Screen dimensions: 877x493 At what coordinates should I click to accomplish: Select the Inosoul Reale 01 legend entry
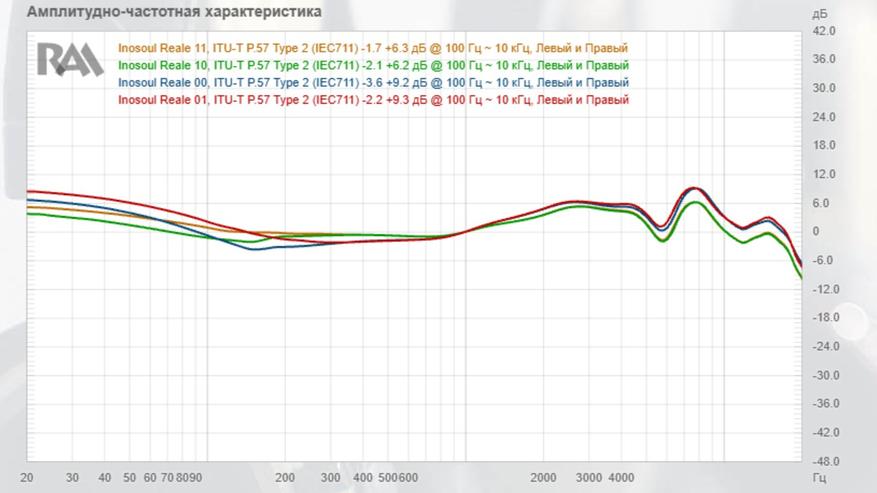374,100
